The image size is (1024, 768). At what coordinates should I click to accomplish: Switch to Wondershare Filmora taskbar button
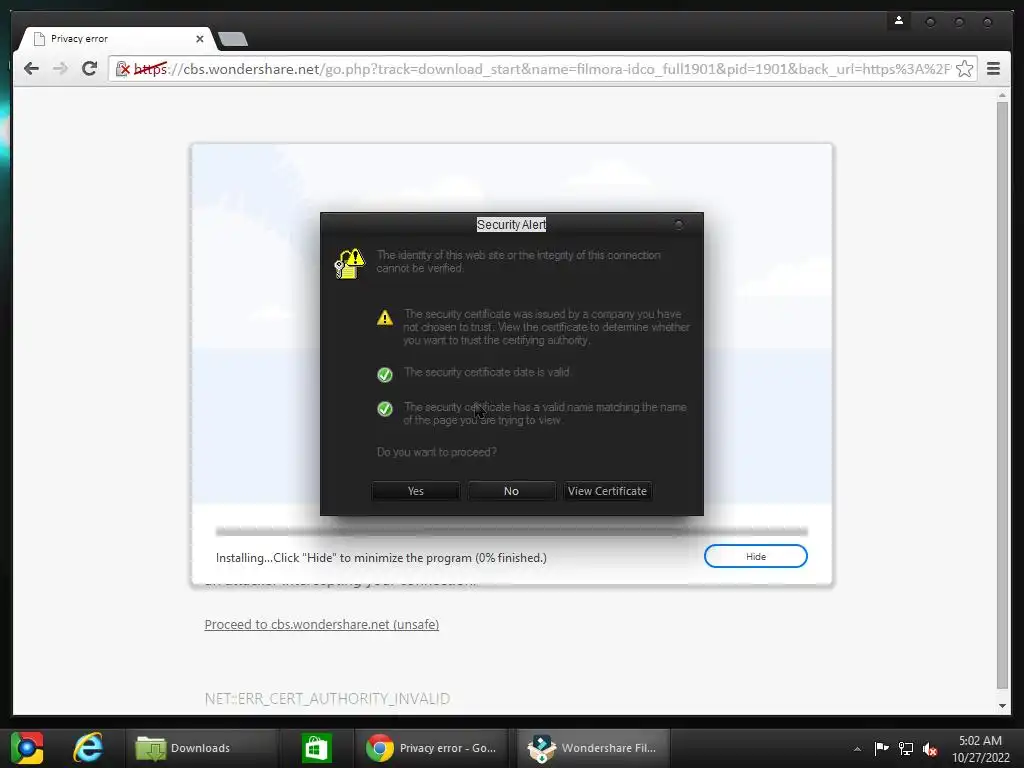click(594, 748)
